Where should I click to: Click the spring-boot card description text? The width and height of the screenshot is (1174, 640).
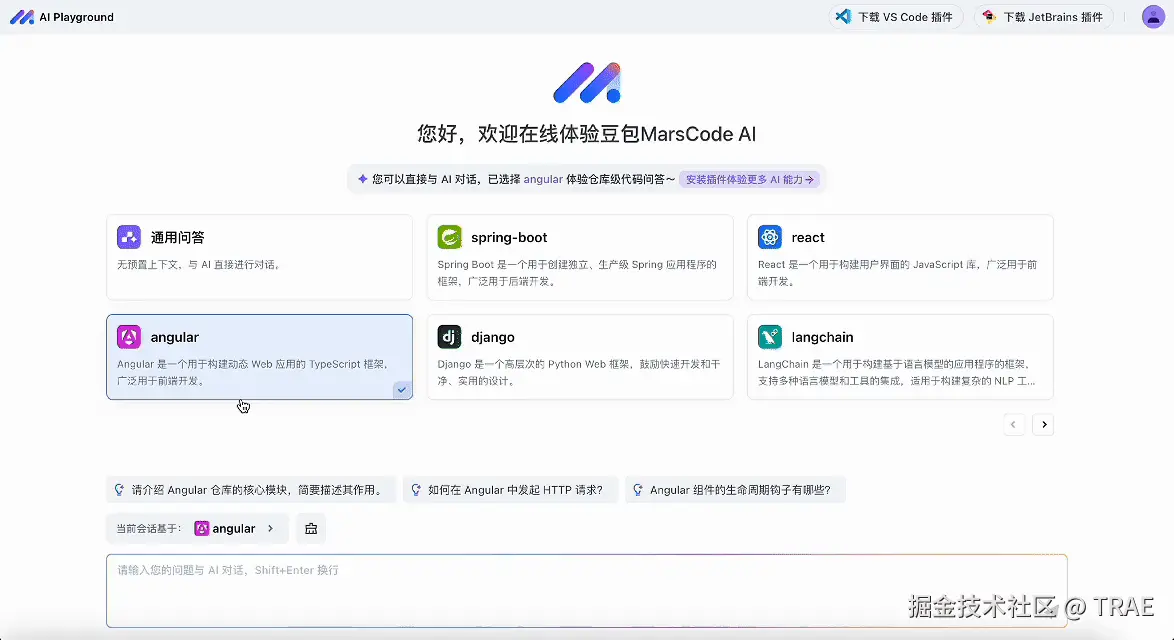point(577,272)
